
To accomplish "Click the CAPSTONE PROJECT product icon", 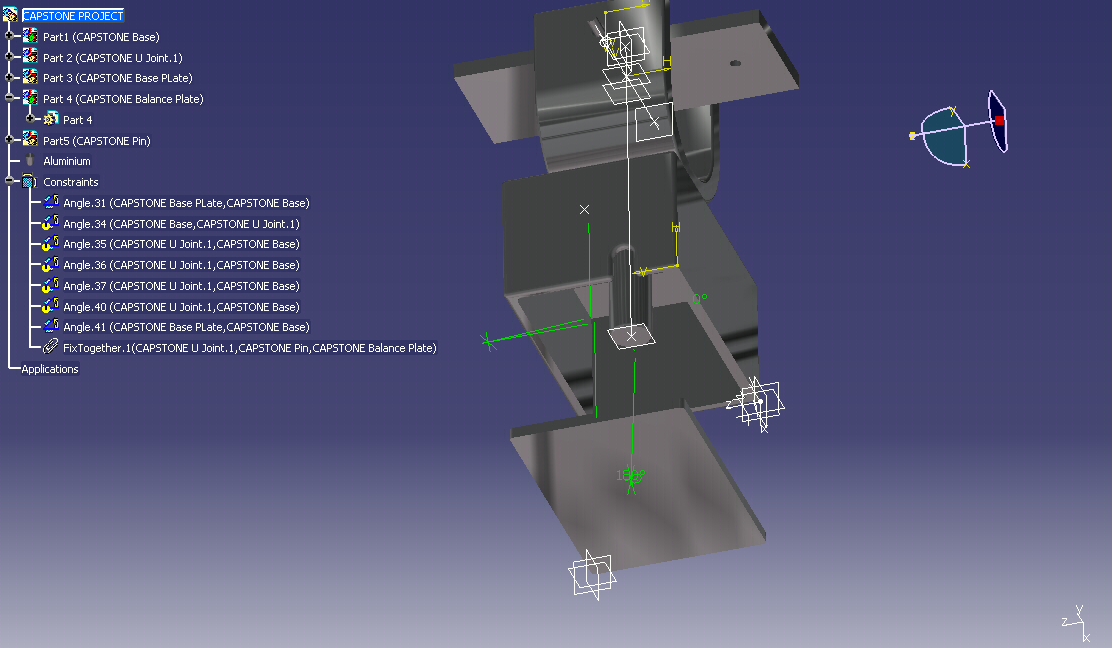I will pyautogui.click(x=11, y=16).
